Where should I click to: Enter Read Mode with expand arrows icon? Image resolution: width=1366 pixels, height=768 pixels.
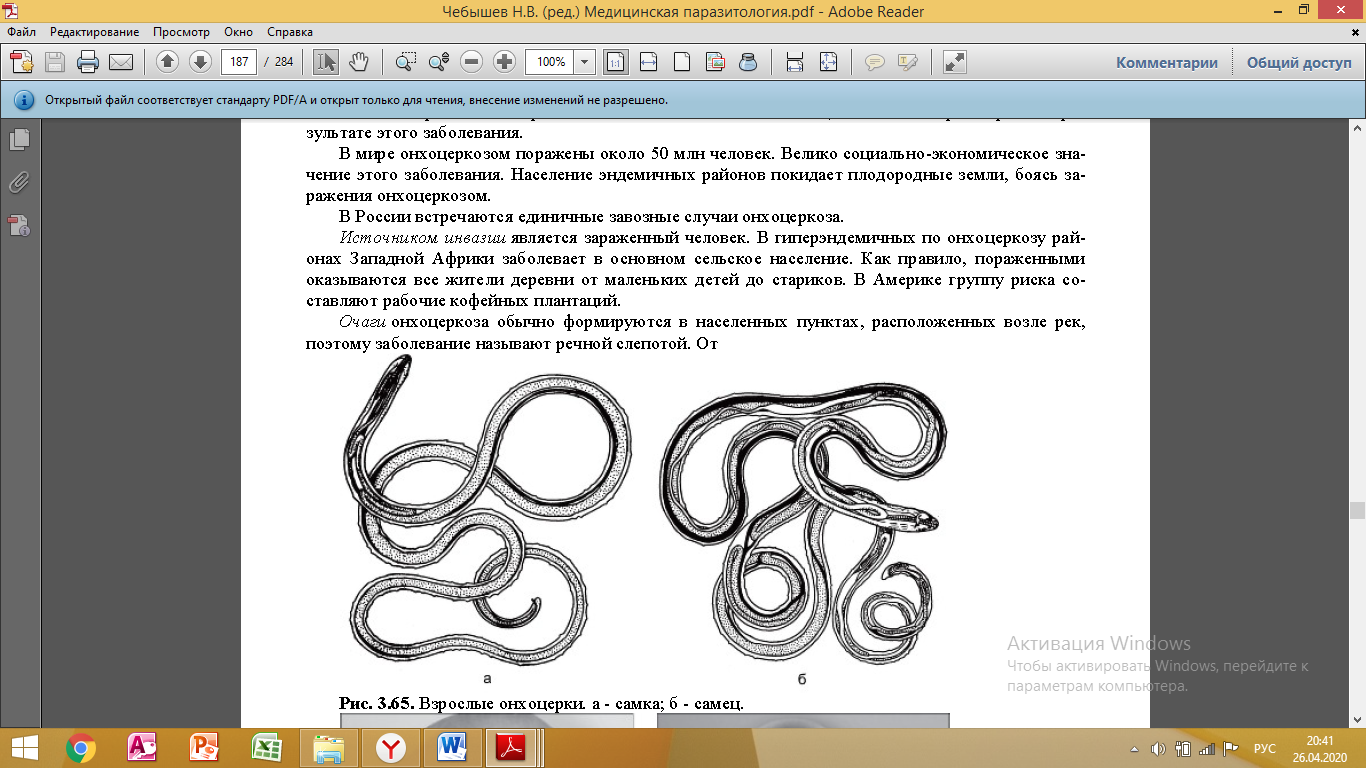point(955,62)
